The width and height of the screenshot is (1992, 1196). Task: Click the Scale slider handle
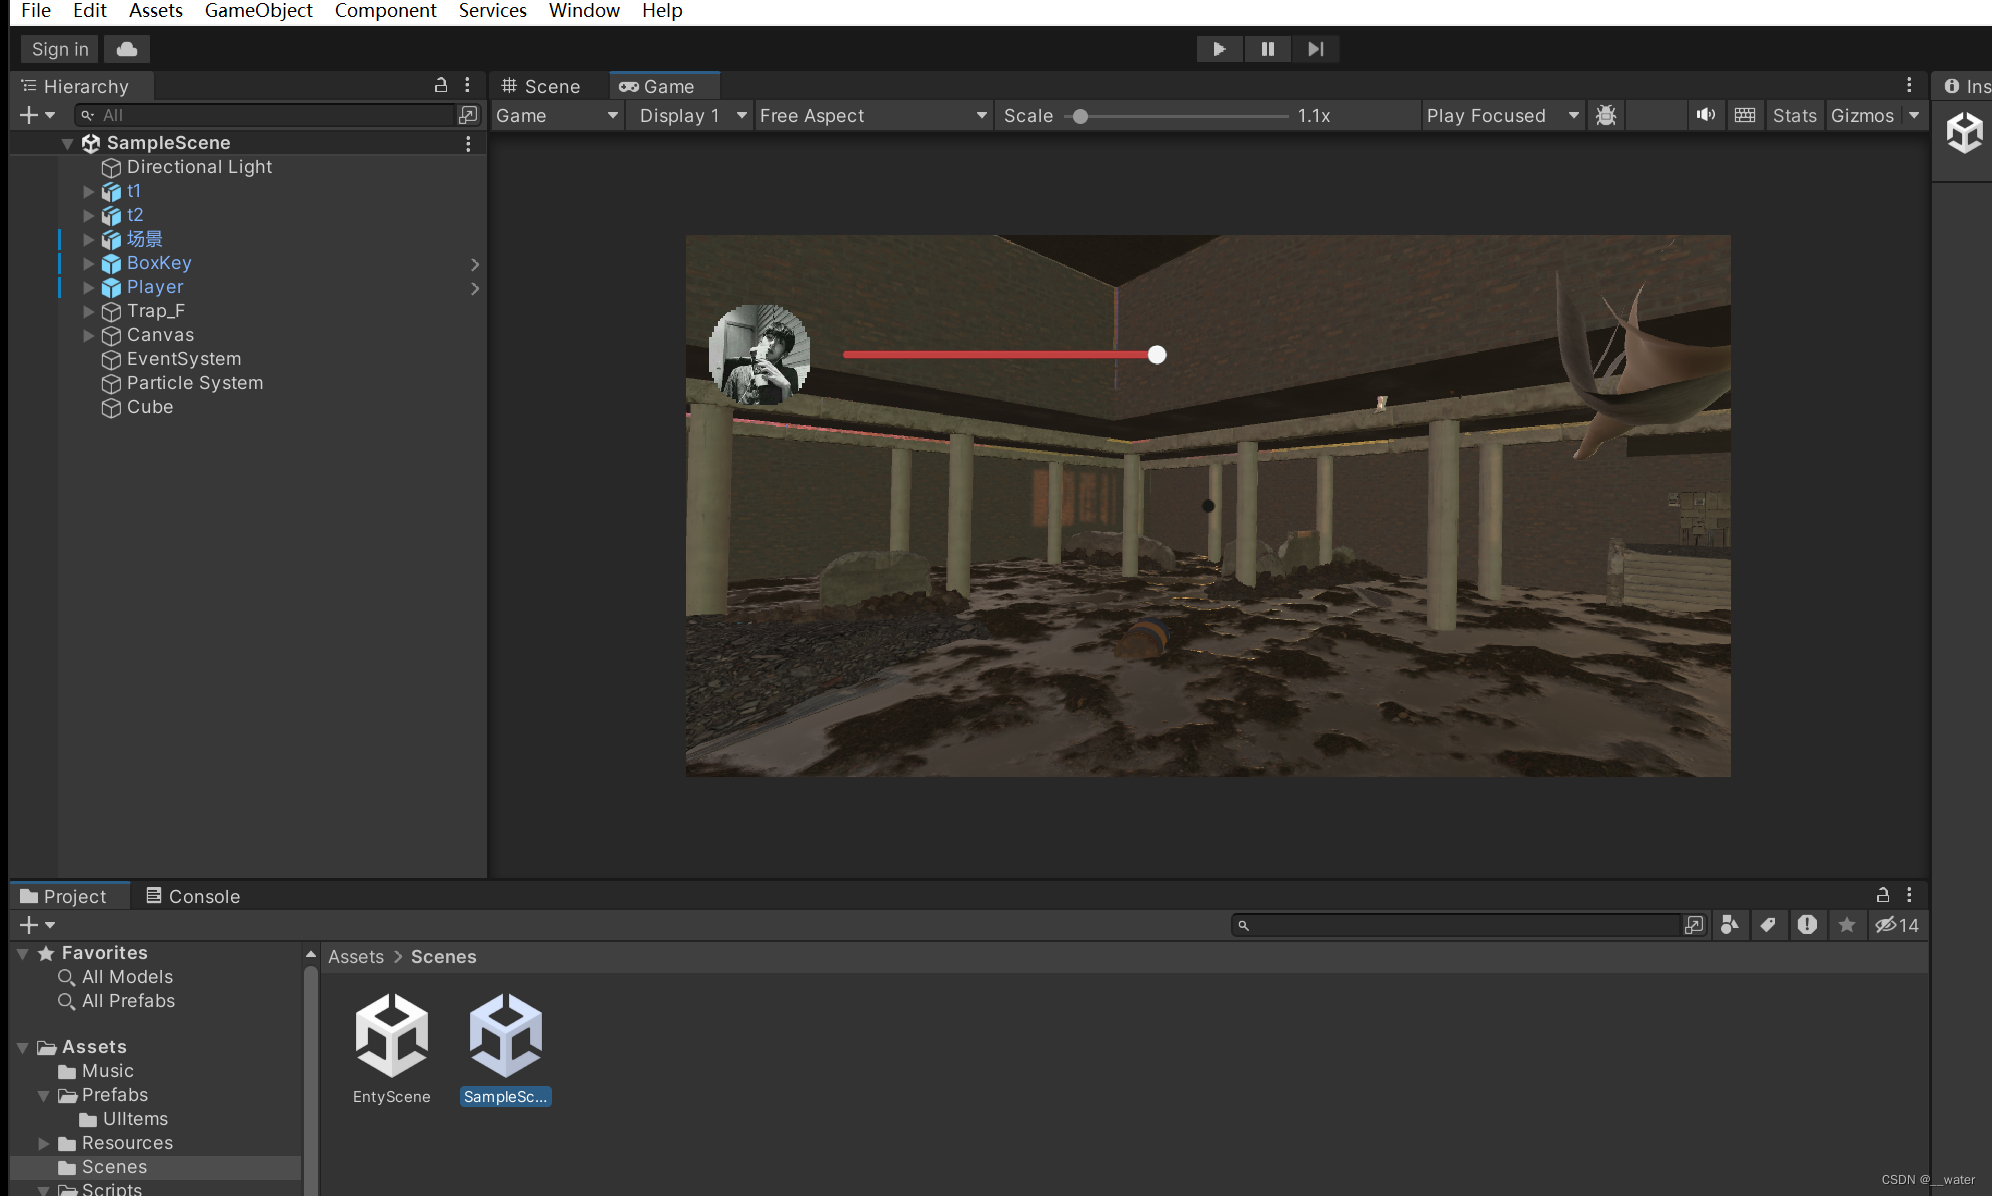[1080, 116]
